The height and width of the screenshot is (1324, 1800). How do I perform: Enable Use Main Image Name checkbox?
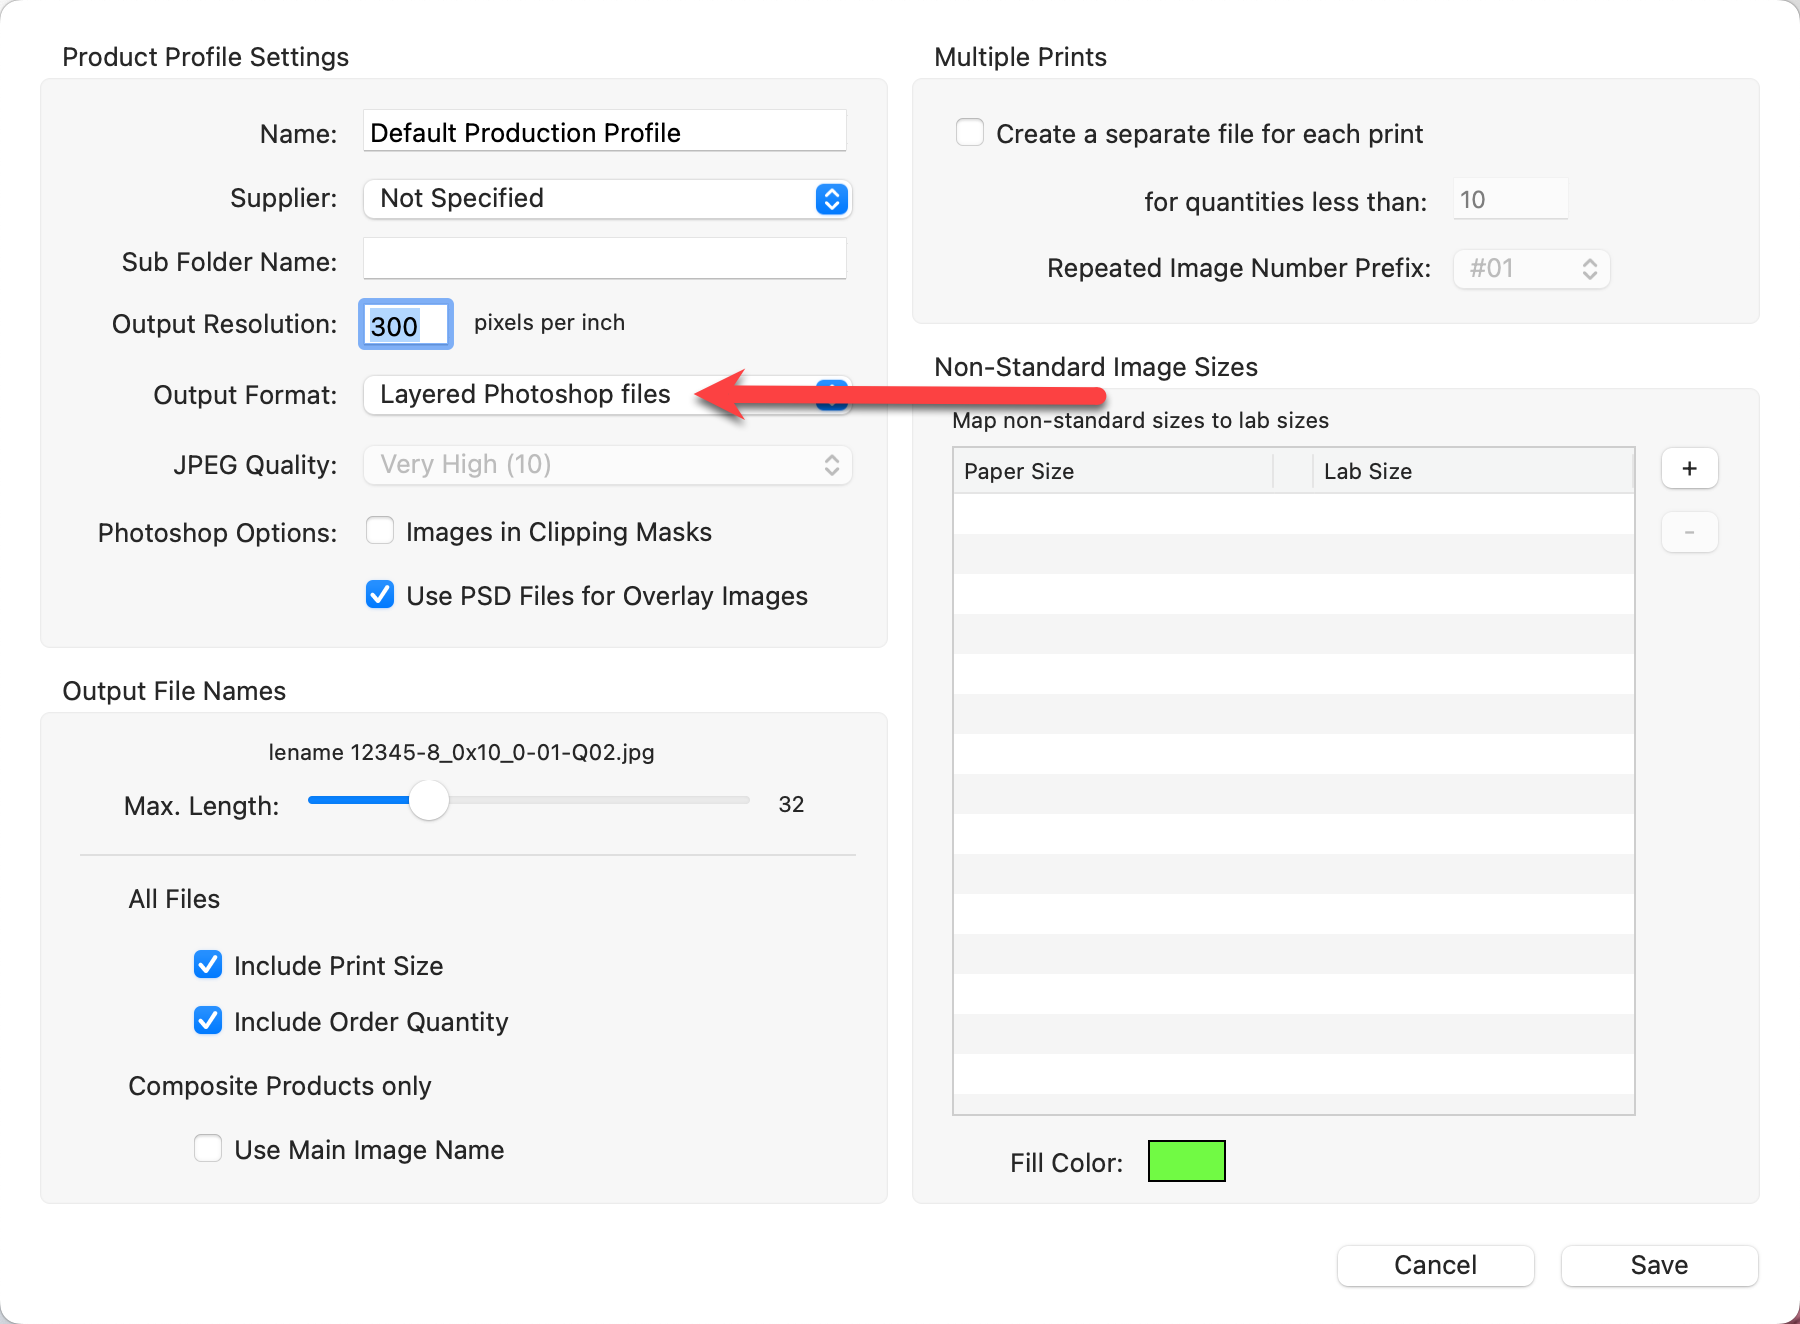[208, 1149]
